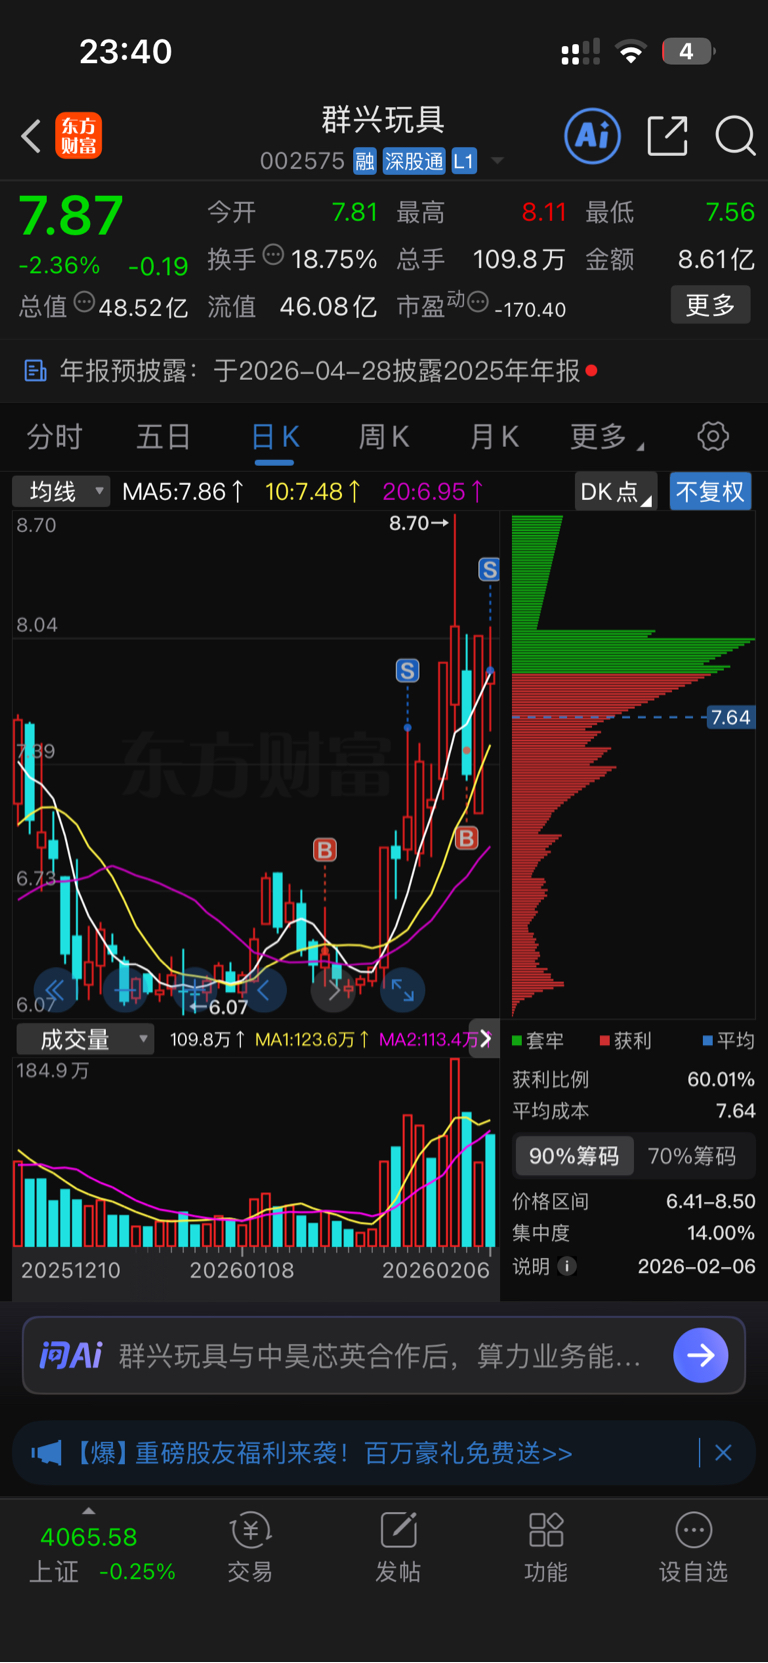768x1663 pixels.
Task: Tap the 深股通 badge
Action: [x=414, y=161]
